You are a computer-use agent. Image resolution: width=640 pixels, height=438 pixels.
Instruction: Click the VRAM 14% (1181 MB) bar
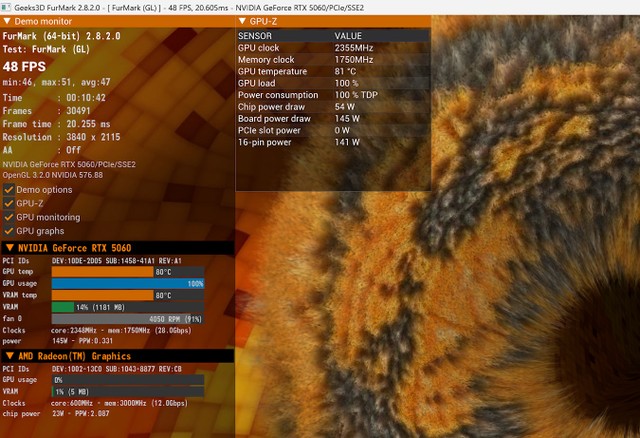128,307
